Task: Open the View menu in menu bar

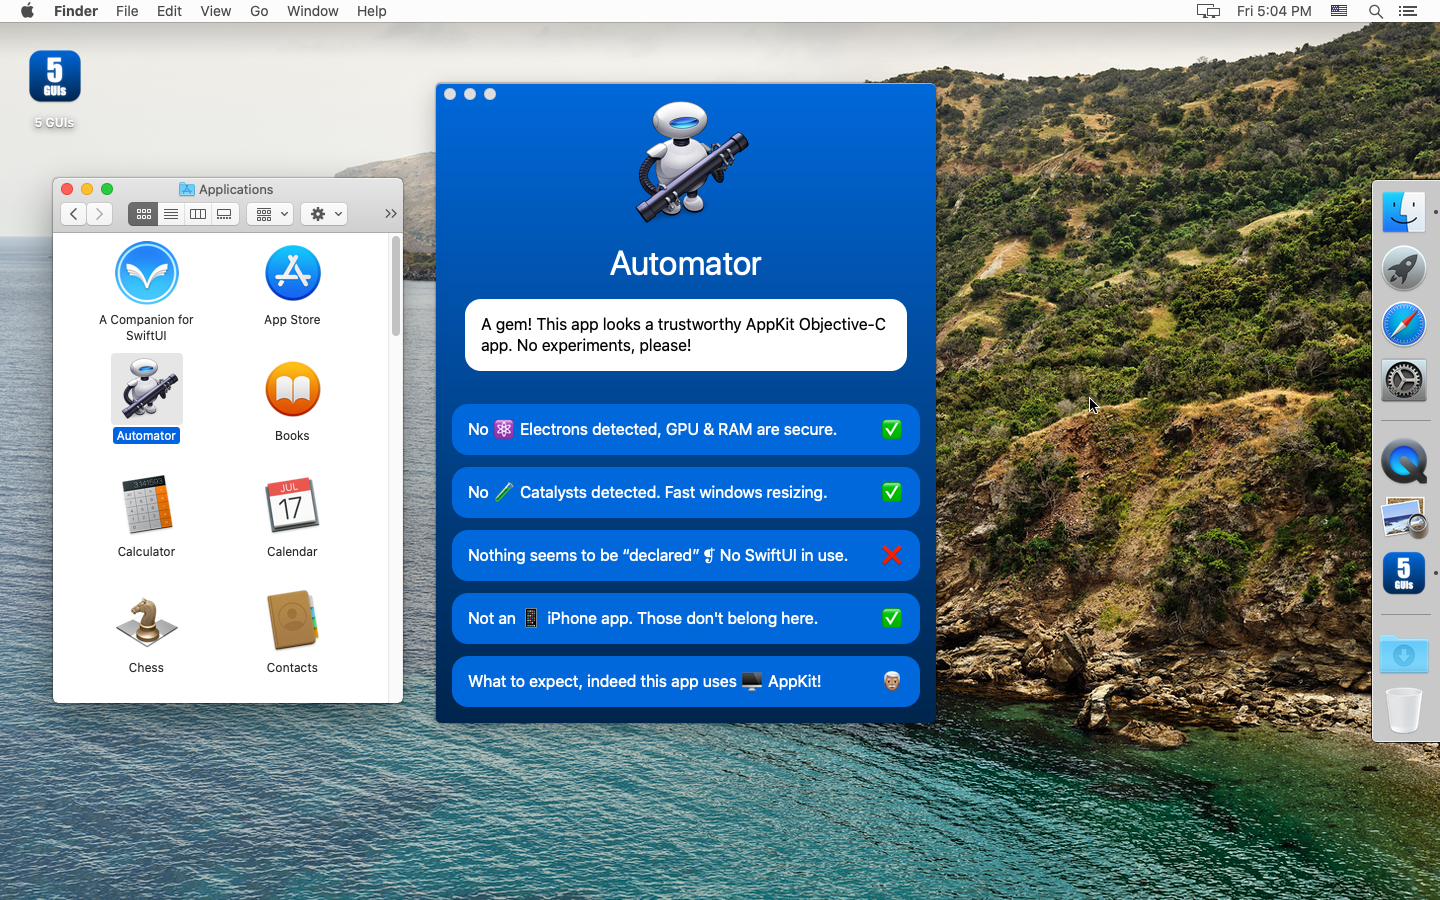Action: click(215, 11)
